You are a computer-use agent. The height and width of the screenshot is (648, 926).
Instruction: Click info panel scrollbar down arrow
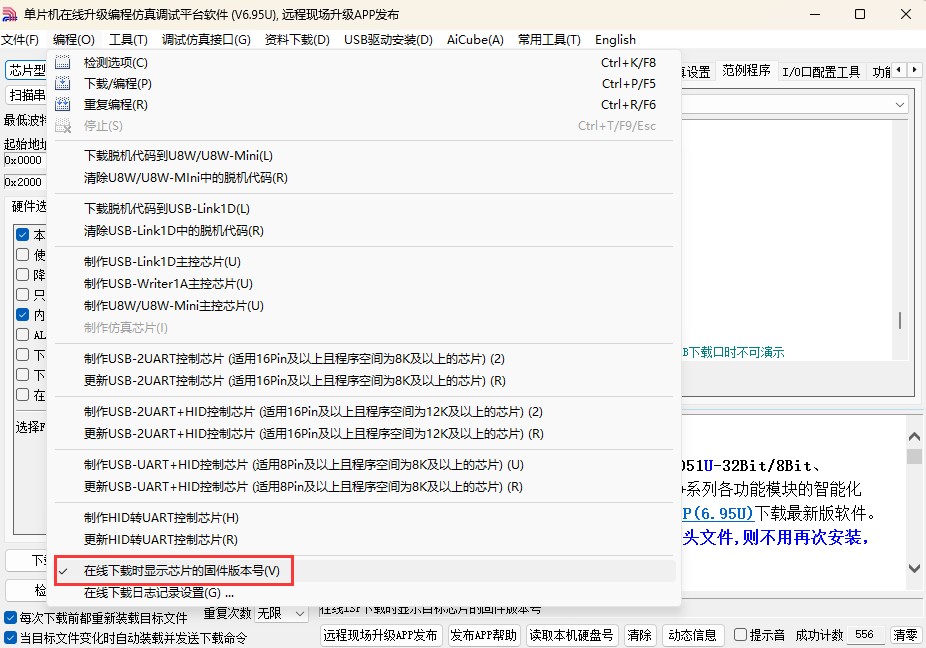click(x=914, y=568)
